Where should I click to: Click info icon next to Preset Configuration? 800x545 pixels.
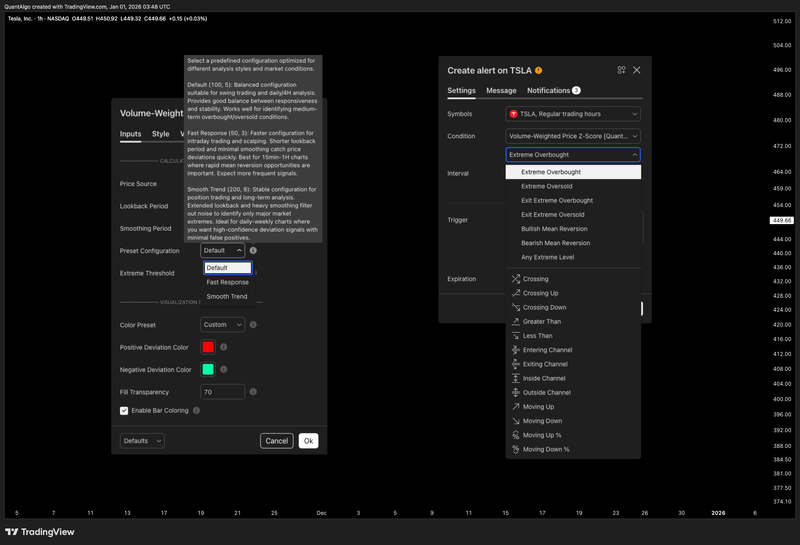[254, 251]
